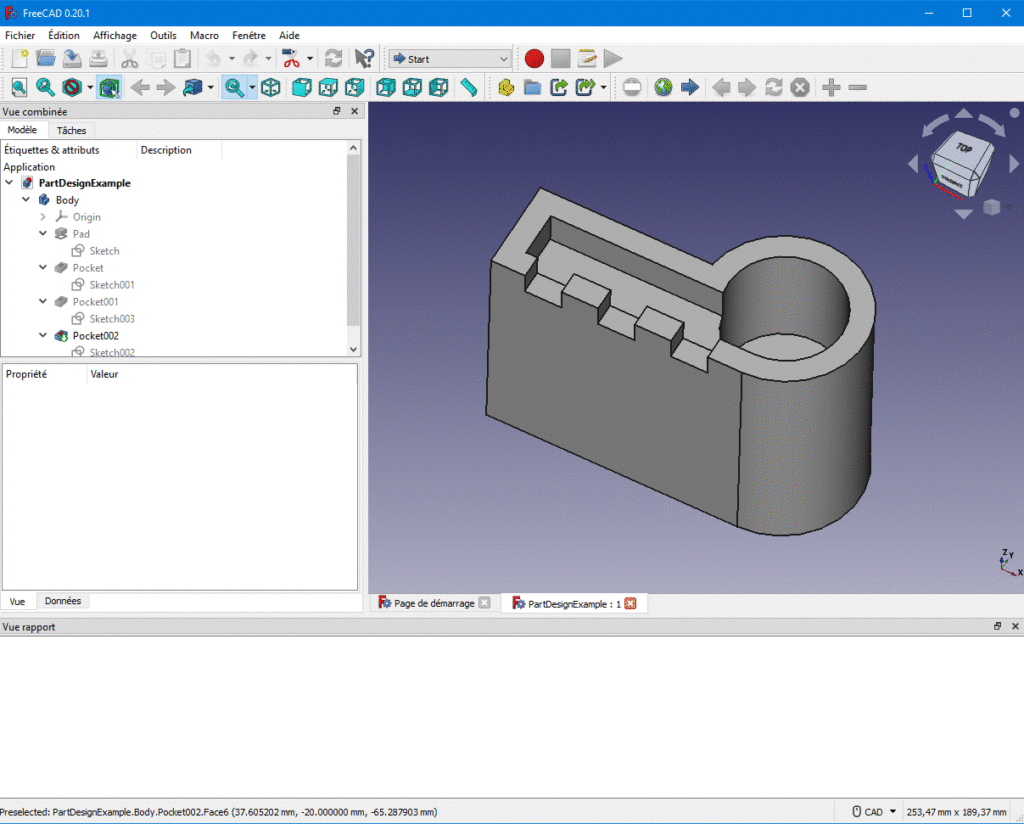Viewport: 1024px width, 824px height.
Task: Click the TOP face of navigation cube
Action: click(965, 148)
